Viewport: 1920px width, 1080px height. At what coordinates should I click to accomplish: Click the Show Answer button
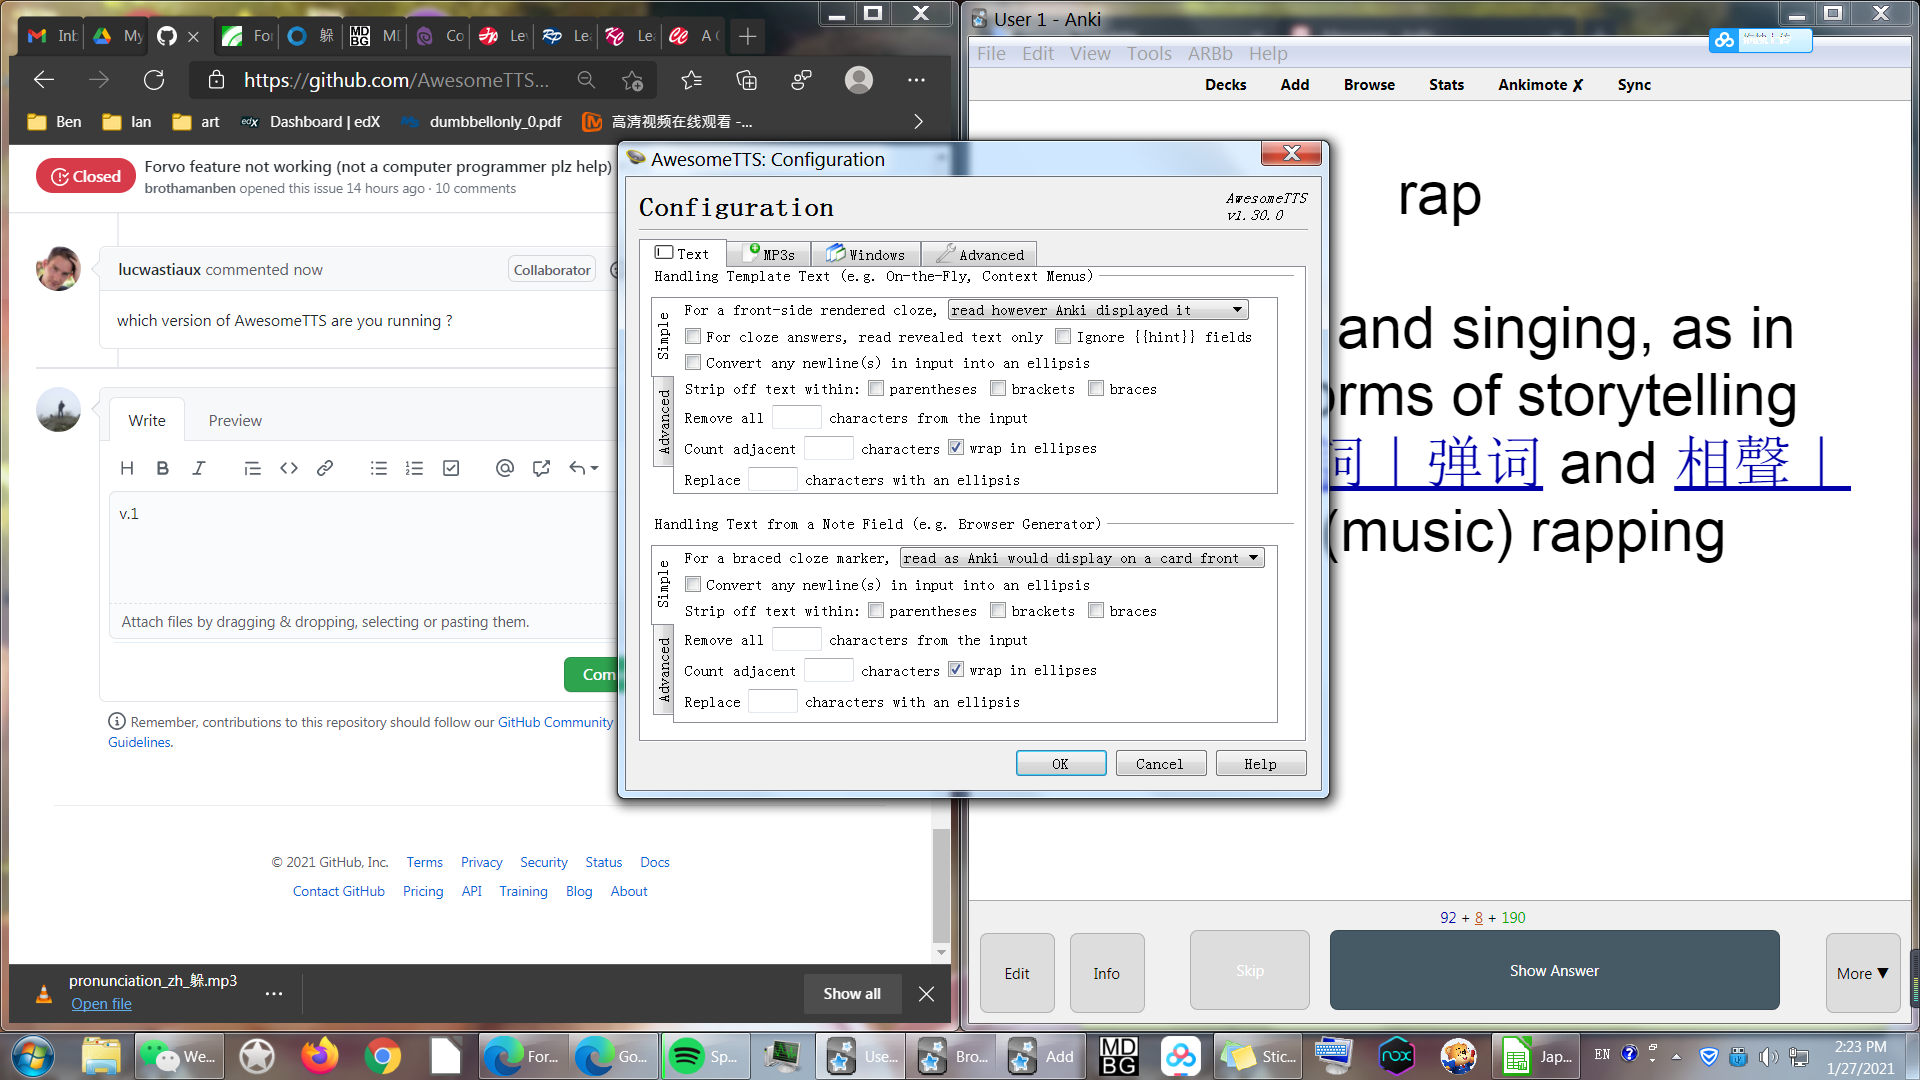click(x=1554, y=971)
